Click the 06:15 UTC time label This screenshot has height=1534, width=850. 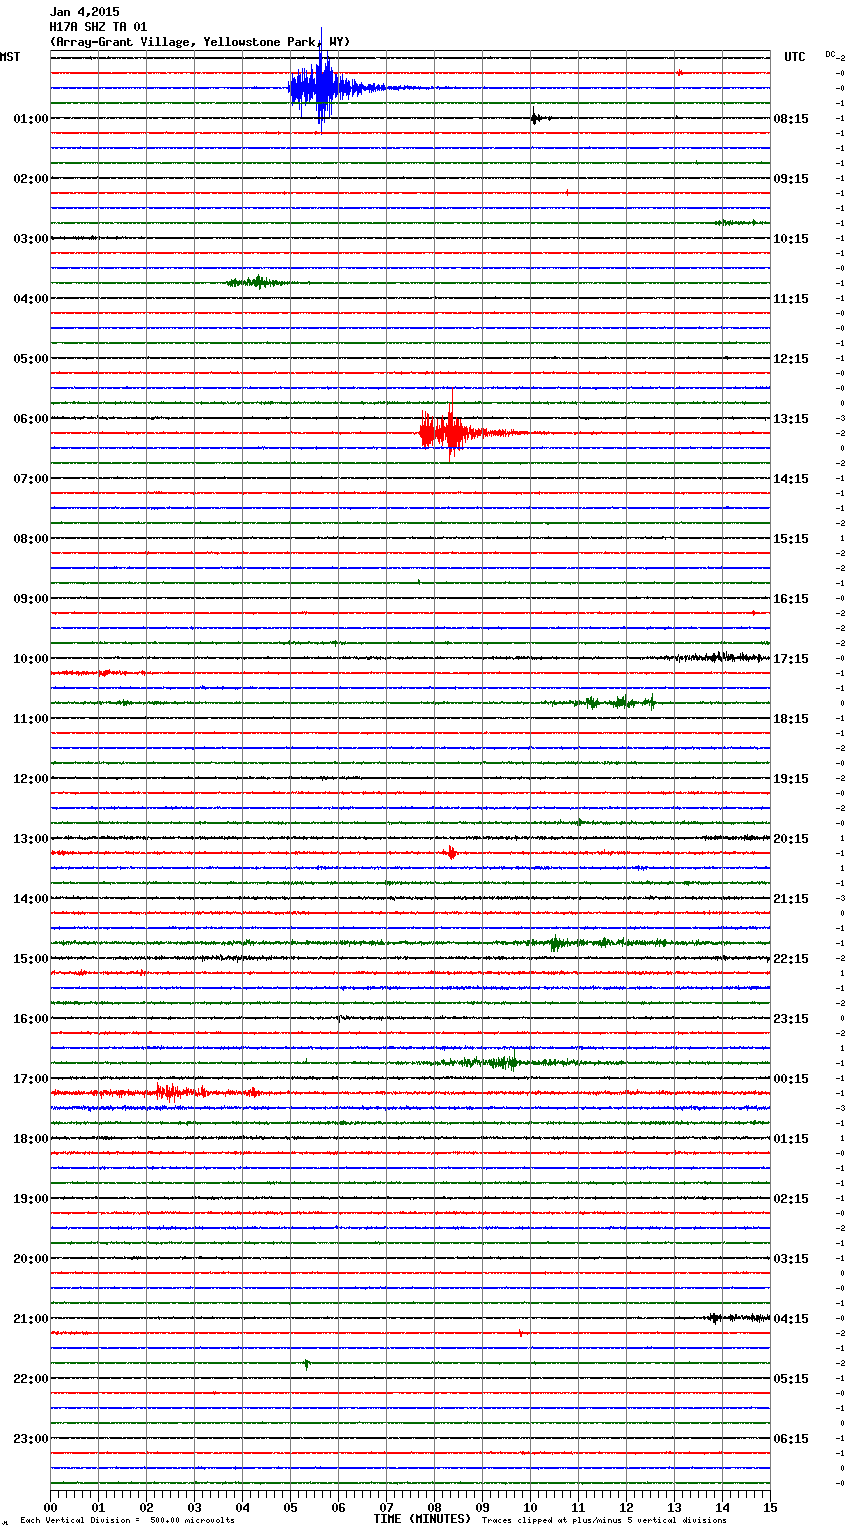pos(791,1439)
